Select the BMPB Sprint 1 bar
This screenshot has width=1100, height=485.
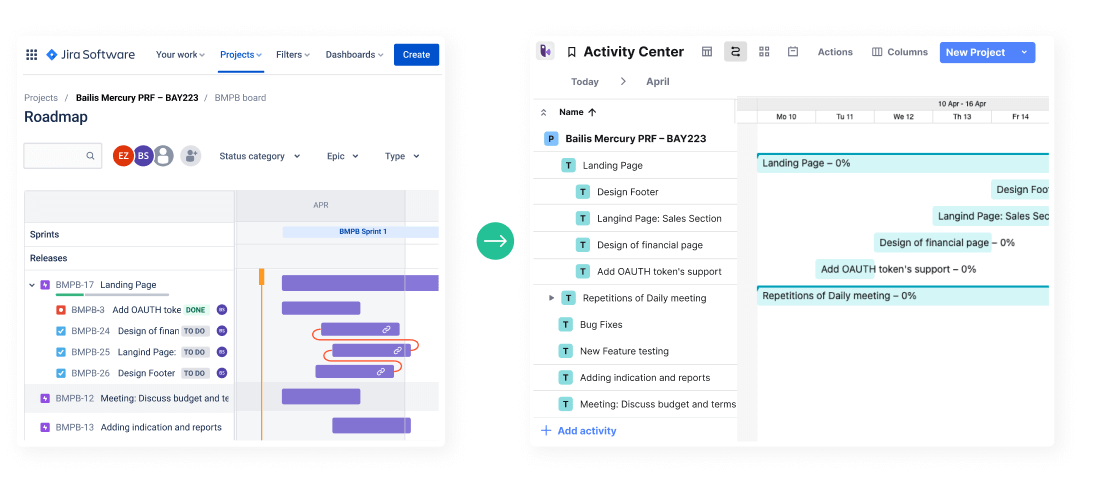click(361, 232)
